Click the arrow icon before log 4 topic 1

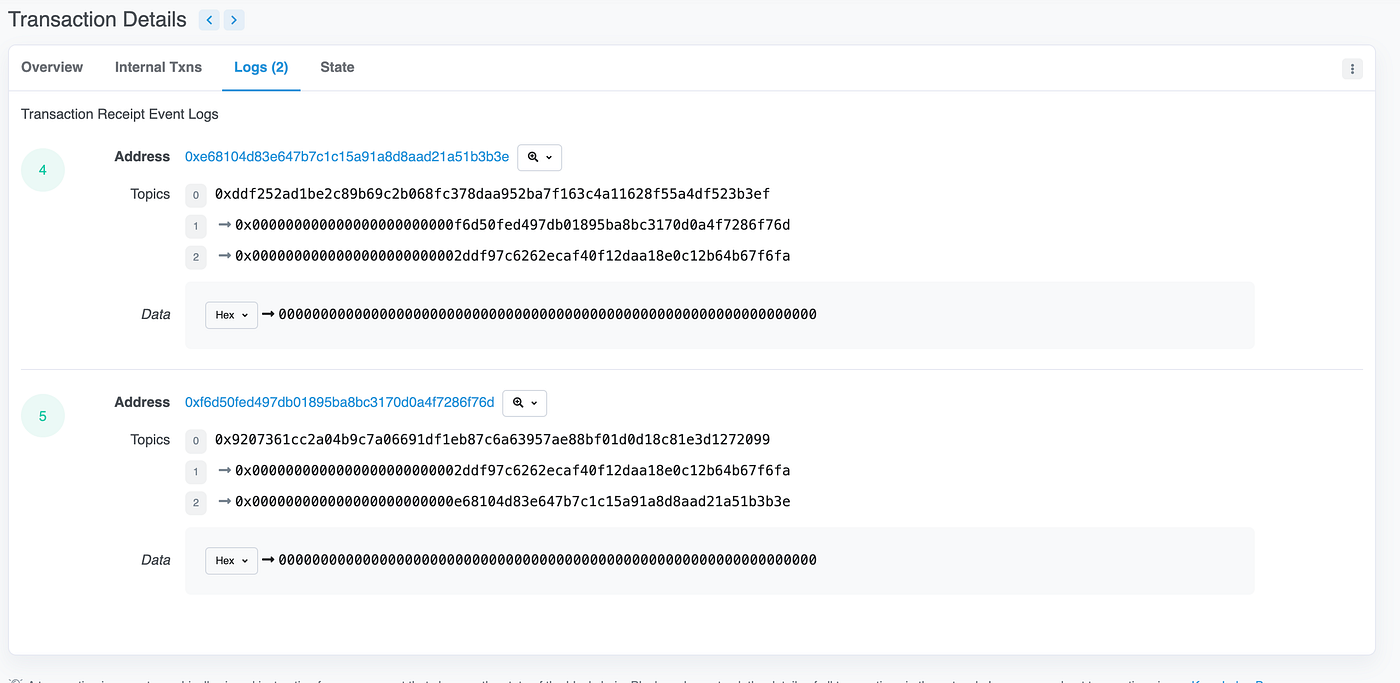pos(224,225)
